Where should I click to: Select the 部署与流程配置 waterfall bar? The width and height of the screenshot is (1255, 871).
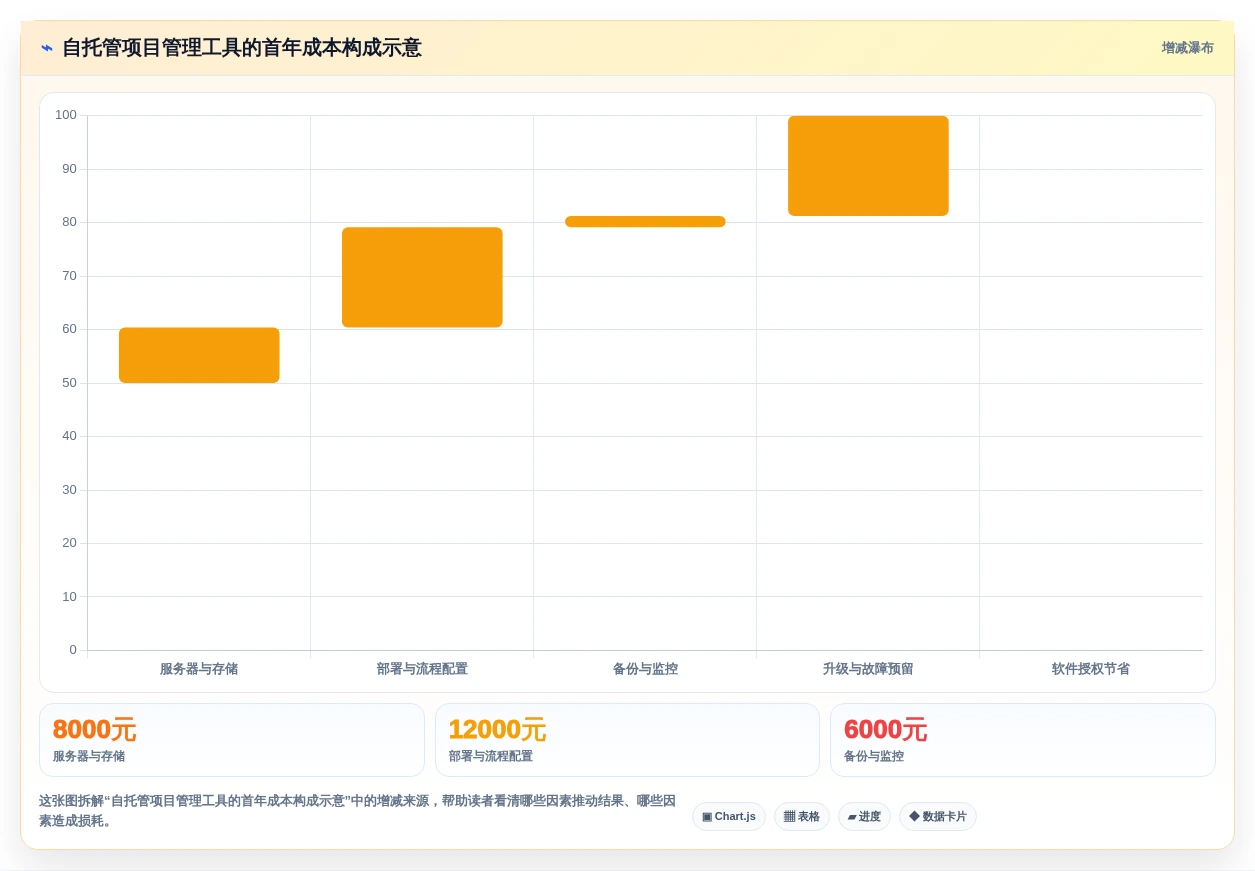tap(422, 277)
